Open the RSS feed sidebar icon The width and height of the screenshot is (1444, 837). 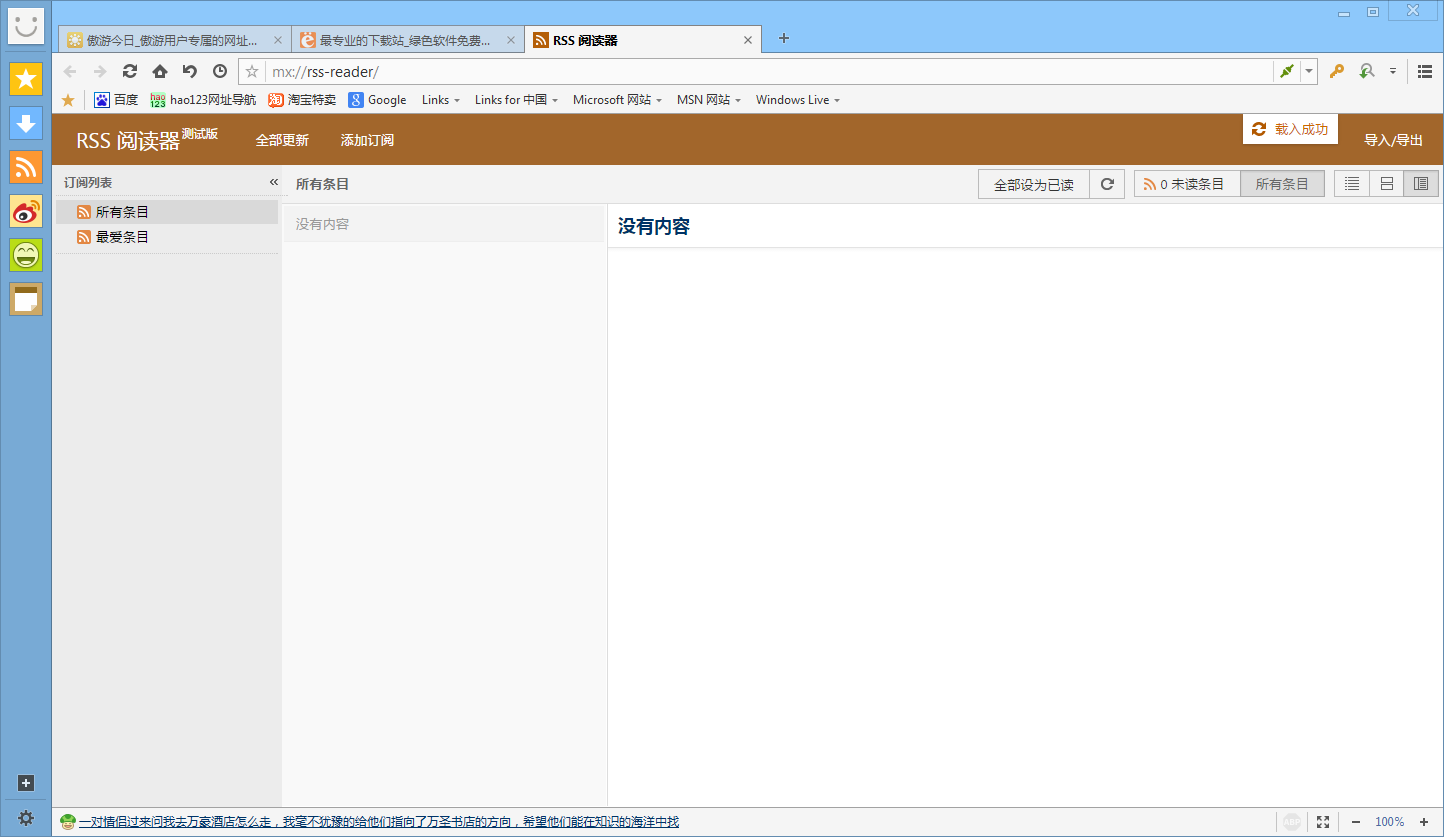pos(26,167)
